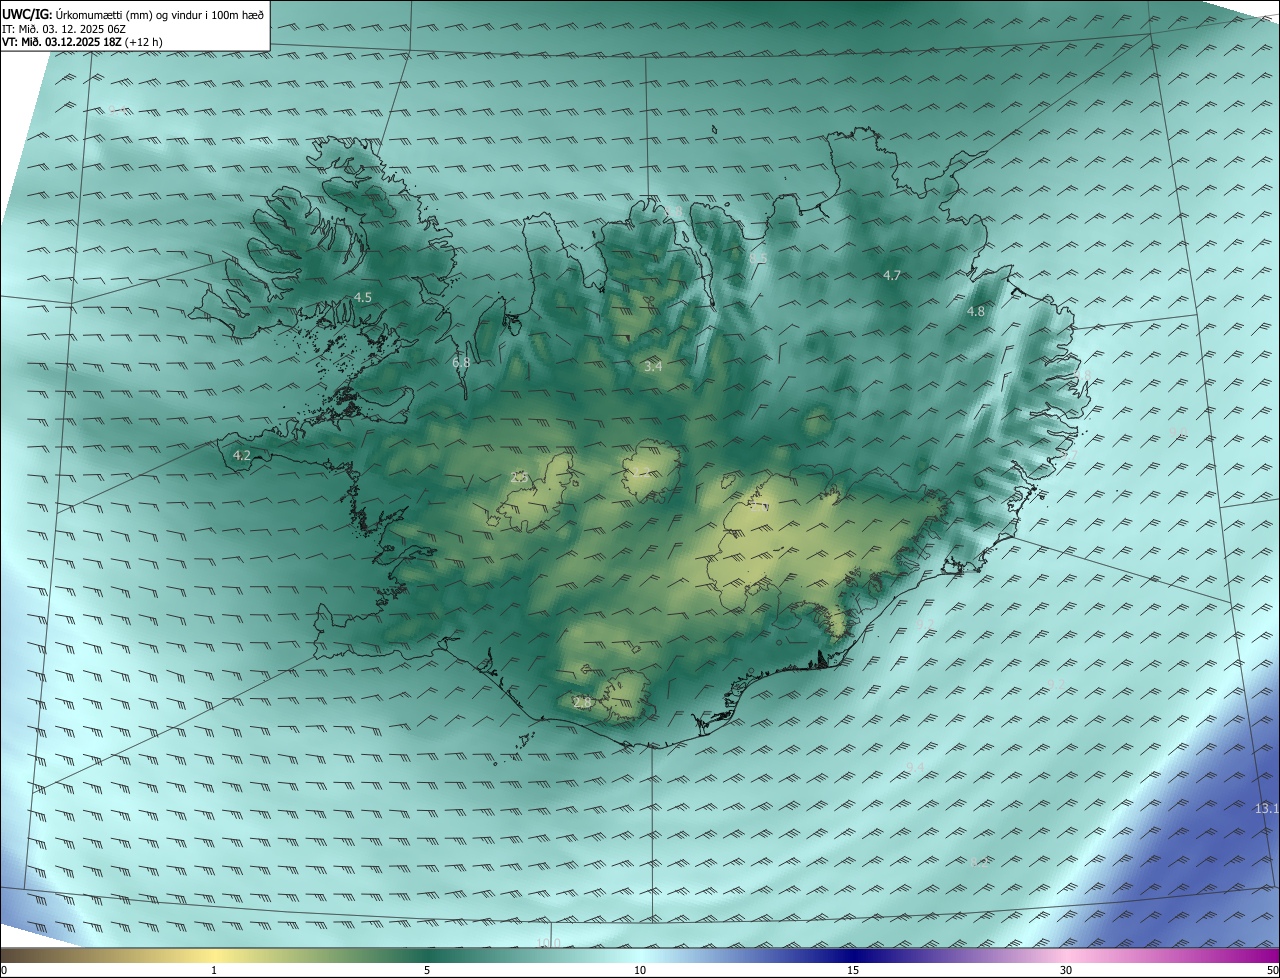
Task: Click the 'VT: Mið. 03.12.2025 18Z (+12 h)' line
Action: pos(82,42)
